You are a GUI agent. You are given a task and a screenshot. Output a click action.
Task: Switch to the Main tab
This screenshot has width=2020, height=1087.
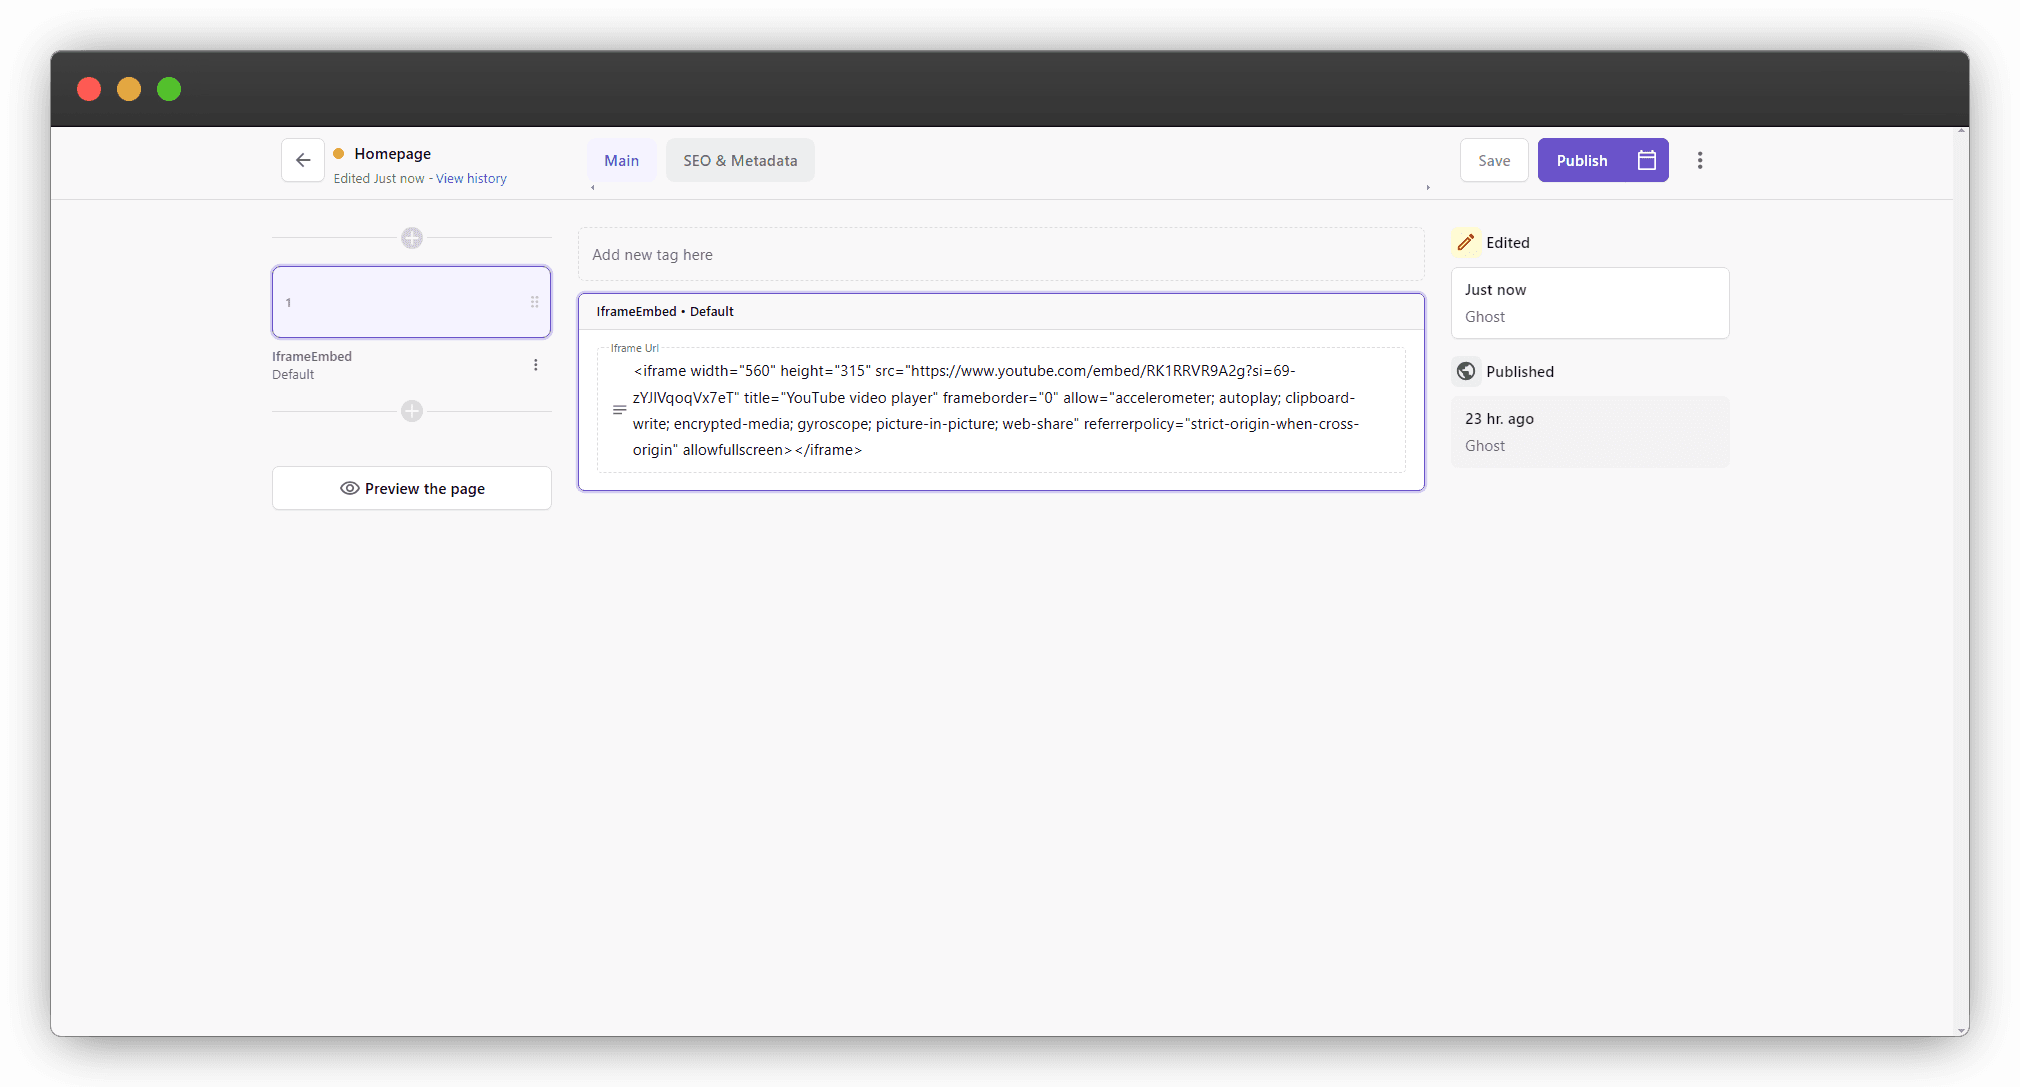click(622, 161)
